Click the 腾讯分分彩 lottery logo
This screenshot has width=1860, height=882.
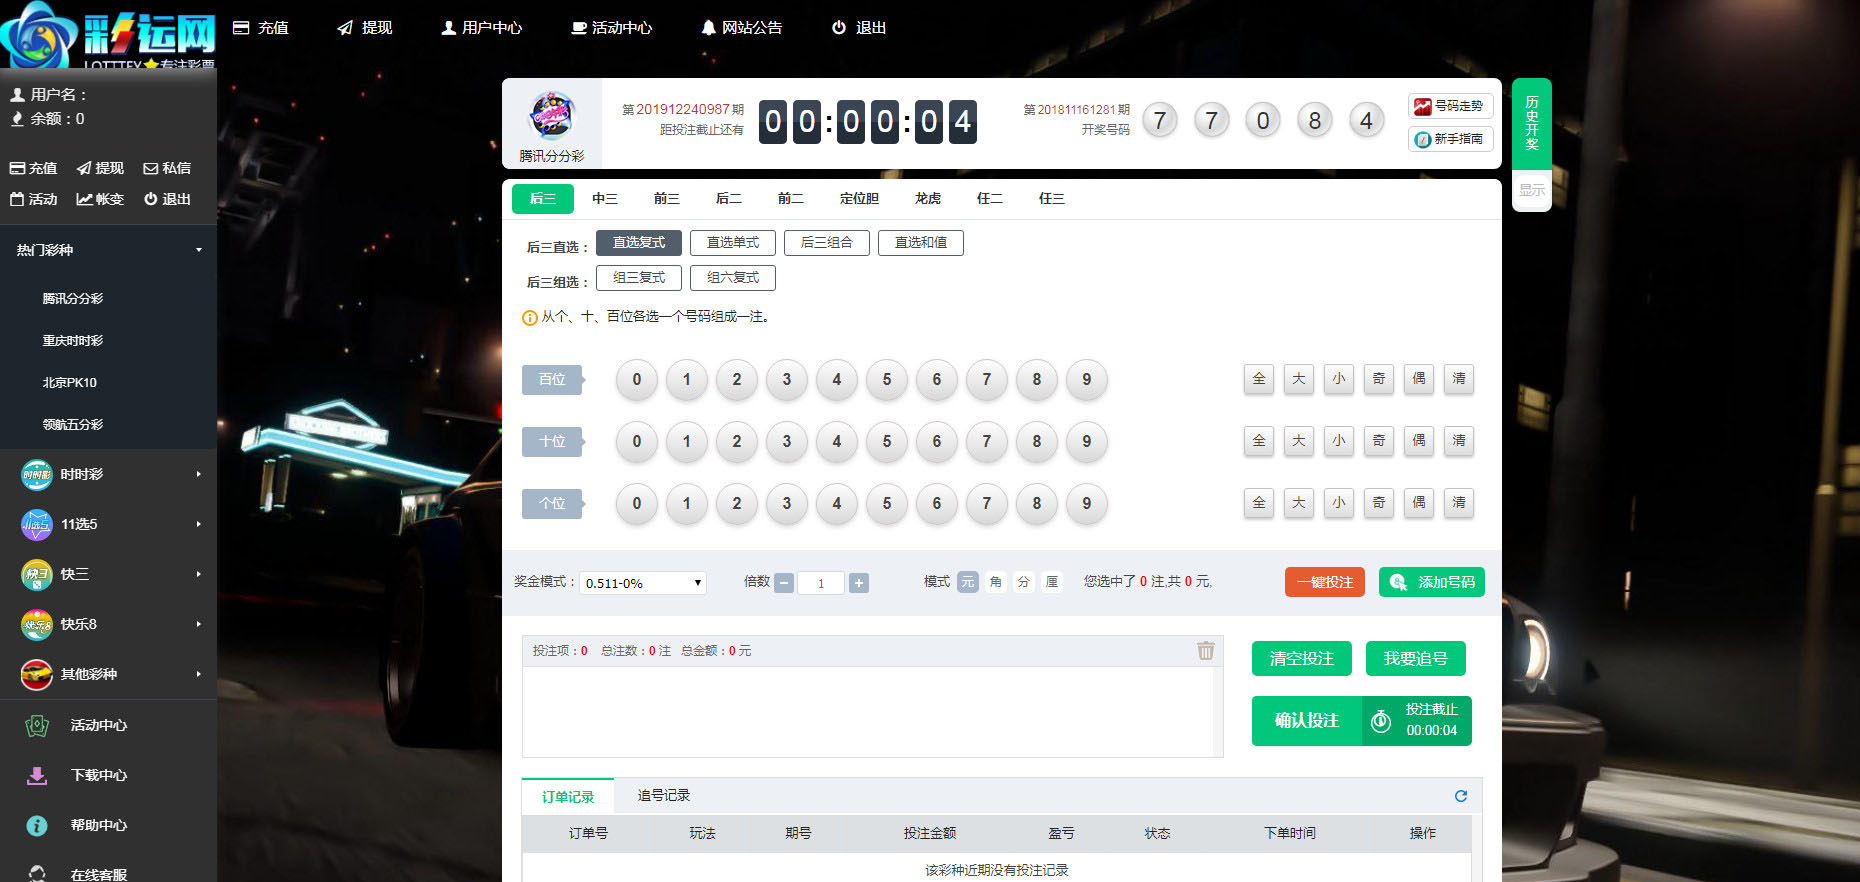click(552, 116)
